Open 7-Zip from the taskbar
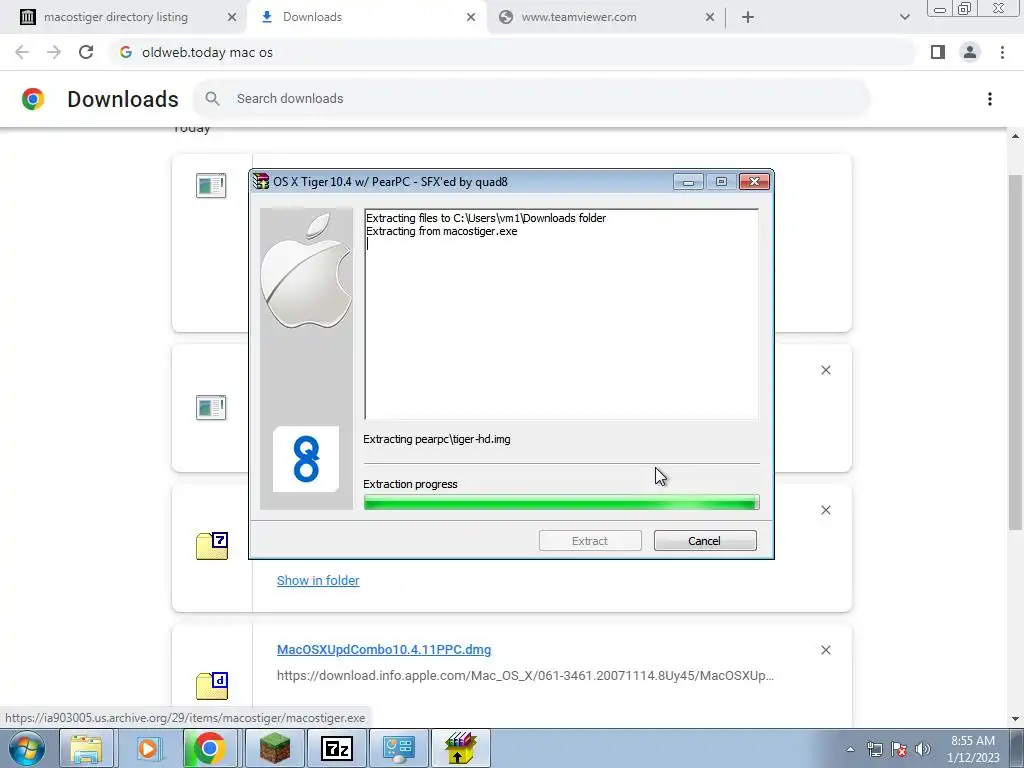This screenshot has width=1024, height=768. [337, 748]
